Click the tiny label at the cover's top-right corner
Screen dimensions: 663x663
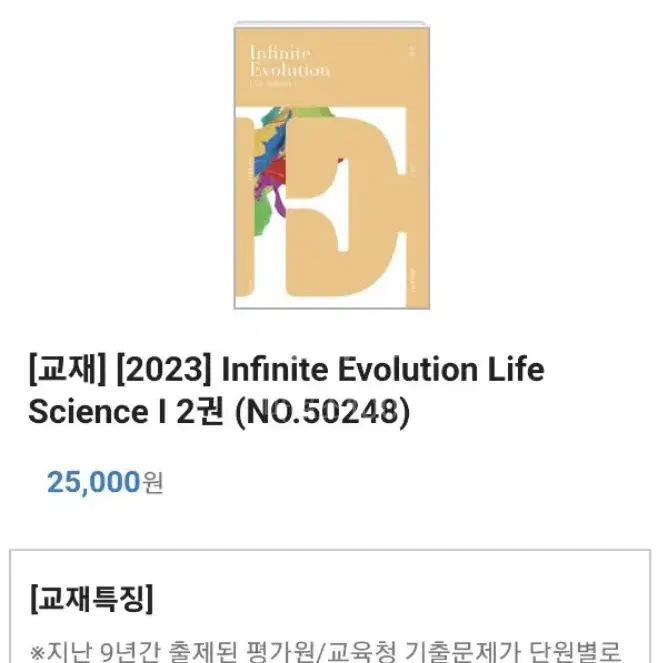pyautogui.click(x=413, y=51)
